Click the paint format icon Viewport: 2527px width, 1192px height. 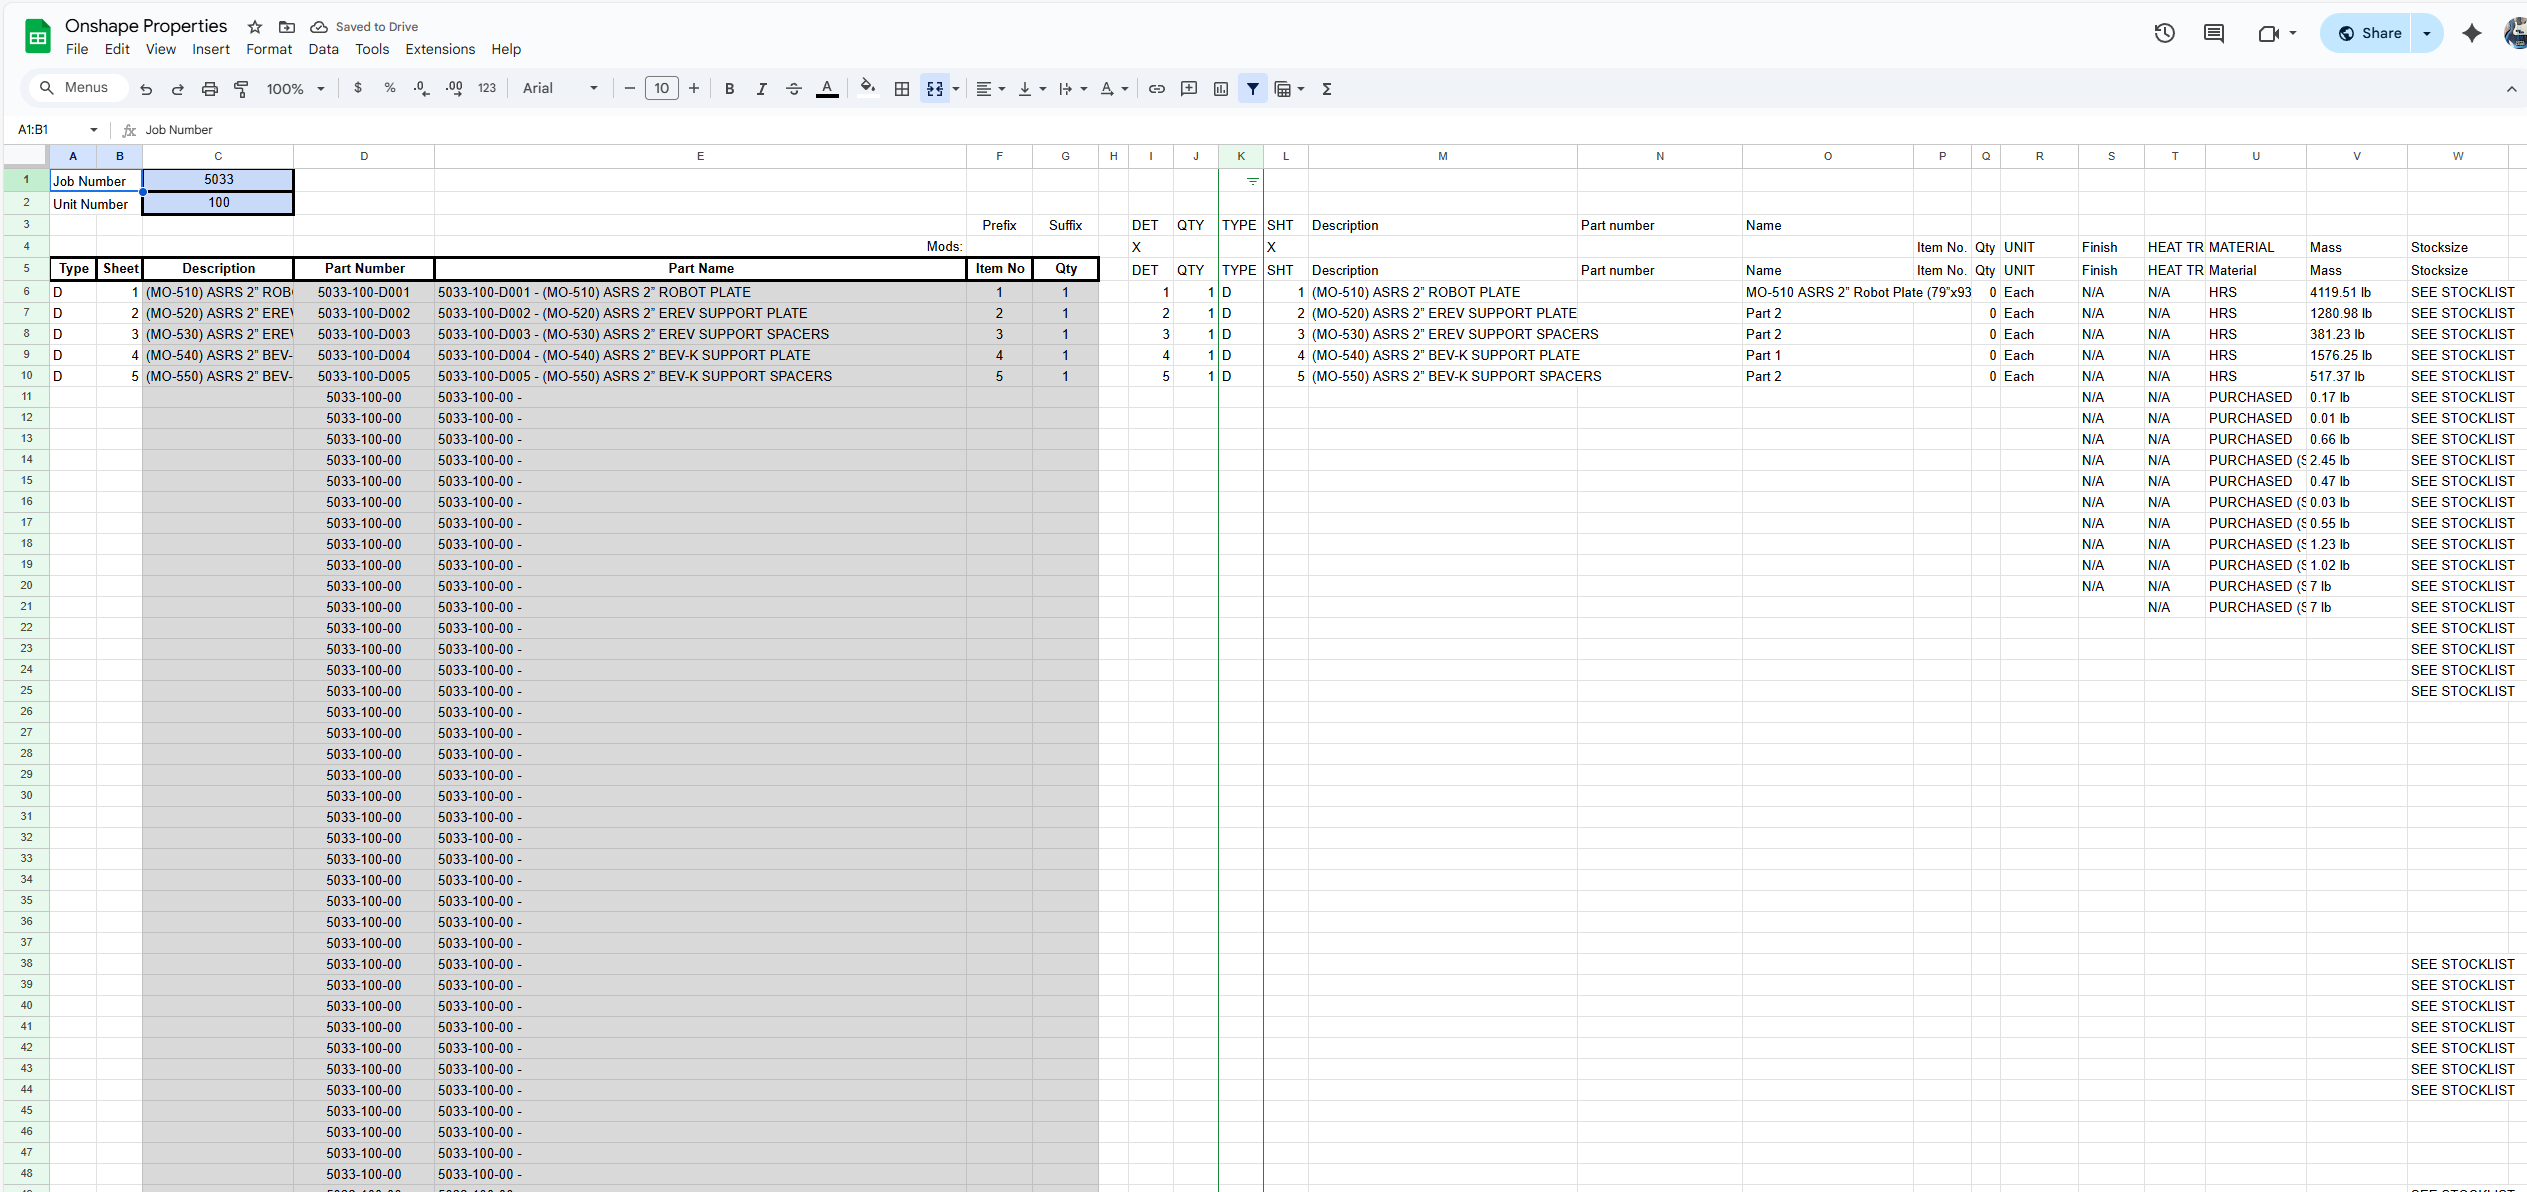tap(241, 89)
